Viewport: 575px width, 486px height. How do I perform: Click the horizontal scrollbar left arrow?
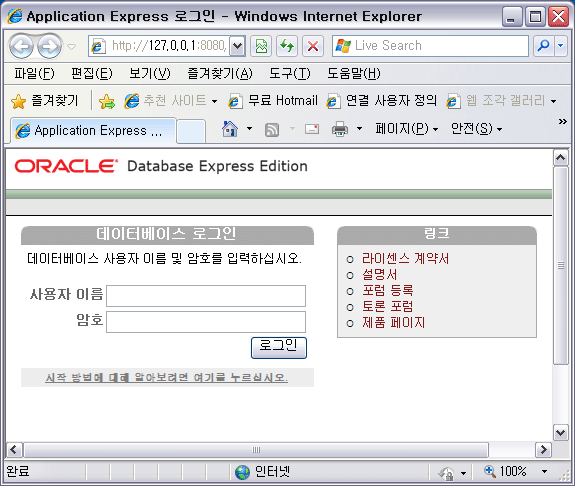tap(14, 450)
